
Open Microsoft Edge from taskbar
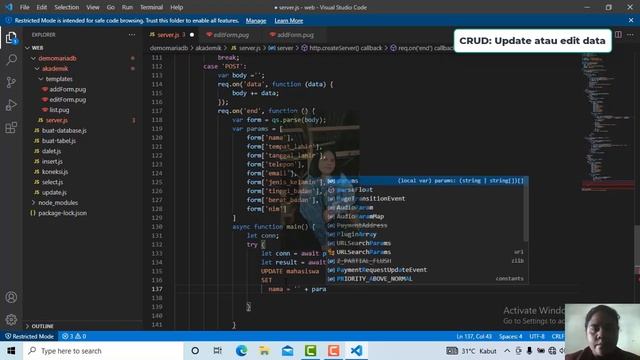point(241,351)
